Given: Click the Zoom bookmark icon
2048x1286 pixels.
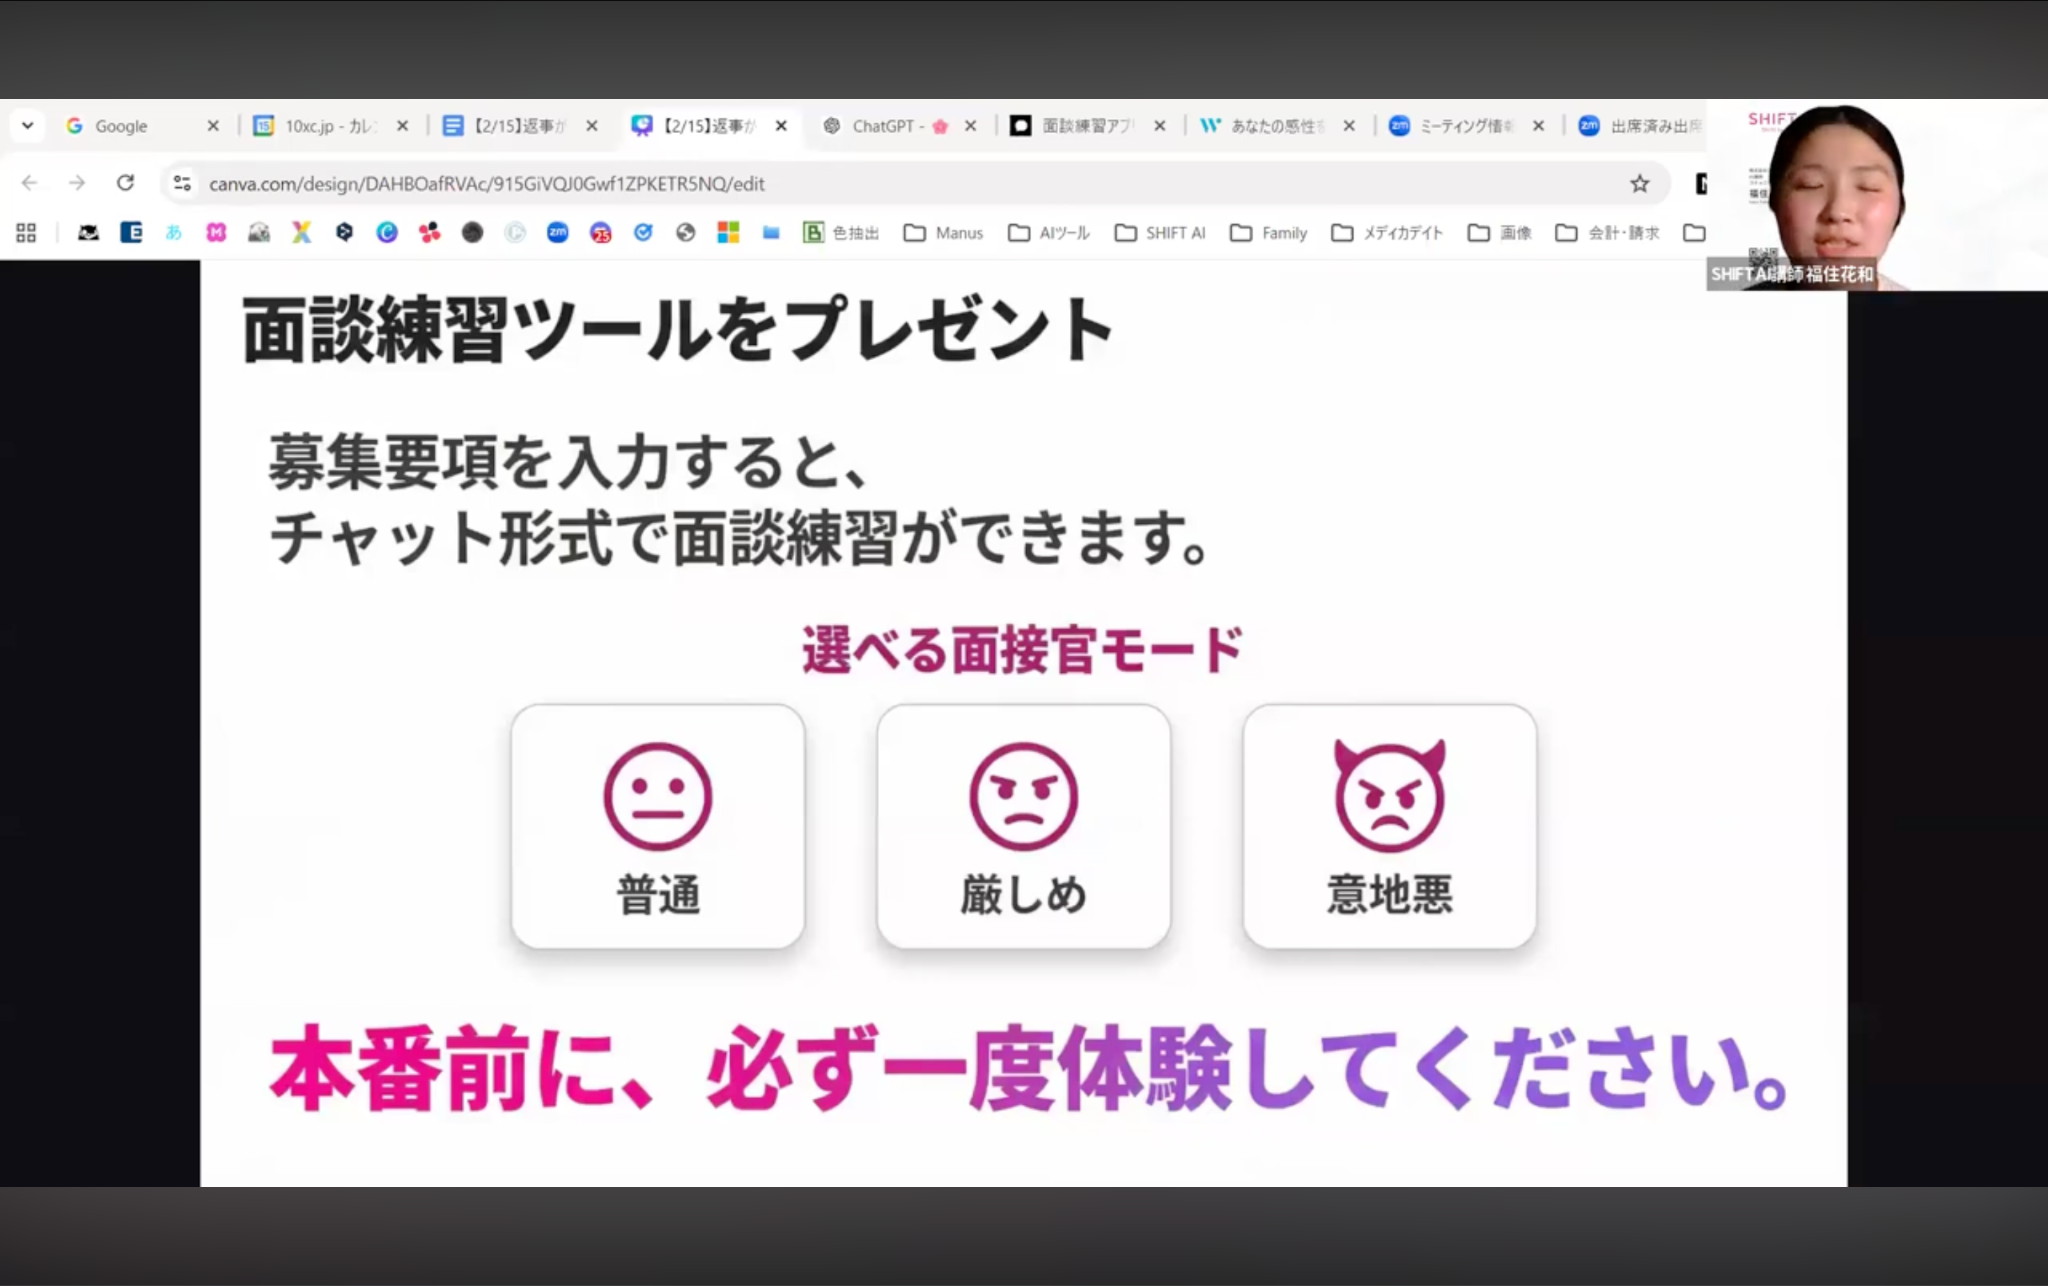Looking at the screenshot, I should pyautogui.click(x=557, y=233).
